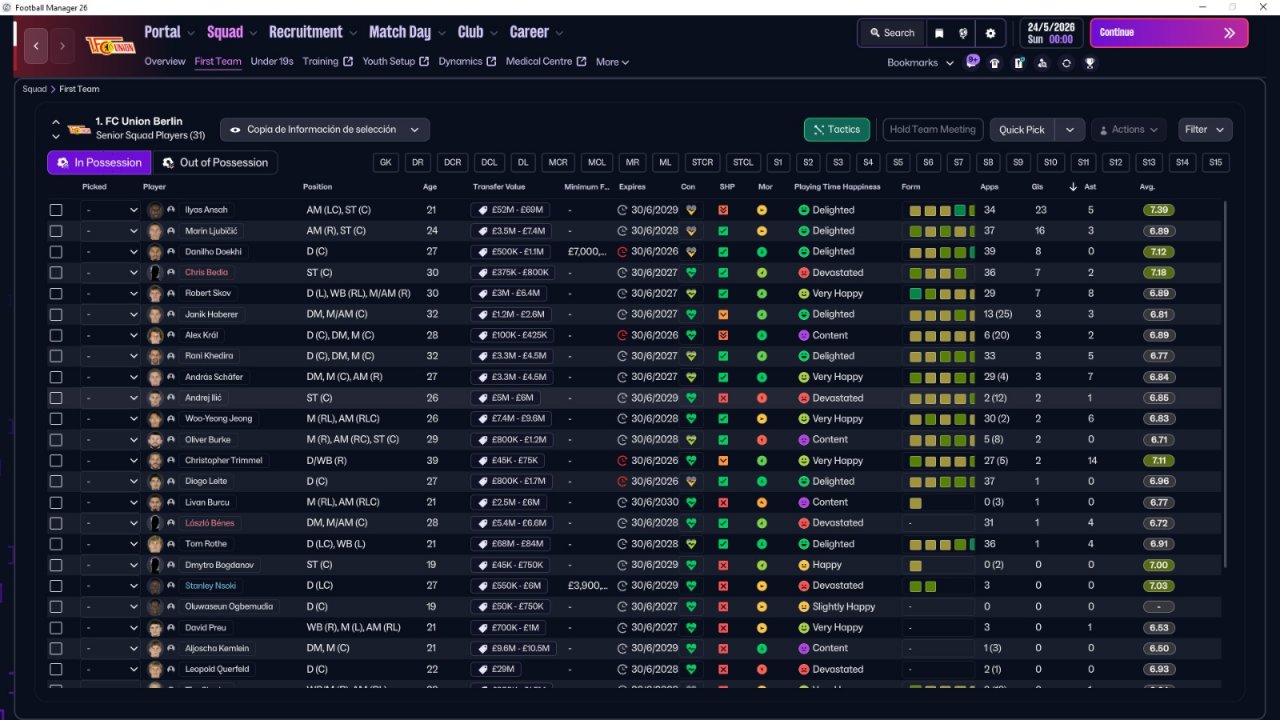Screen dimensions: 1280x720
Task: Switch to Out of Possession view
Action: (214, 163)
